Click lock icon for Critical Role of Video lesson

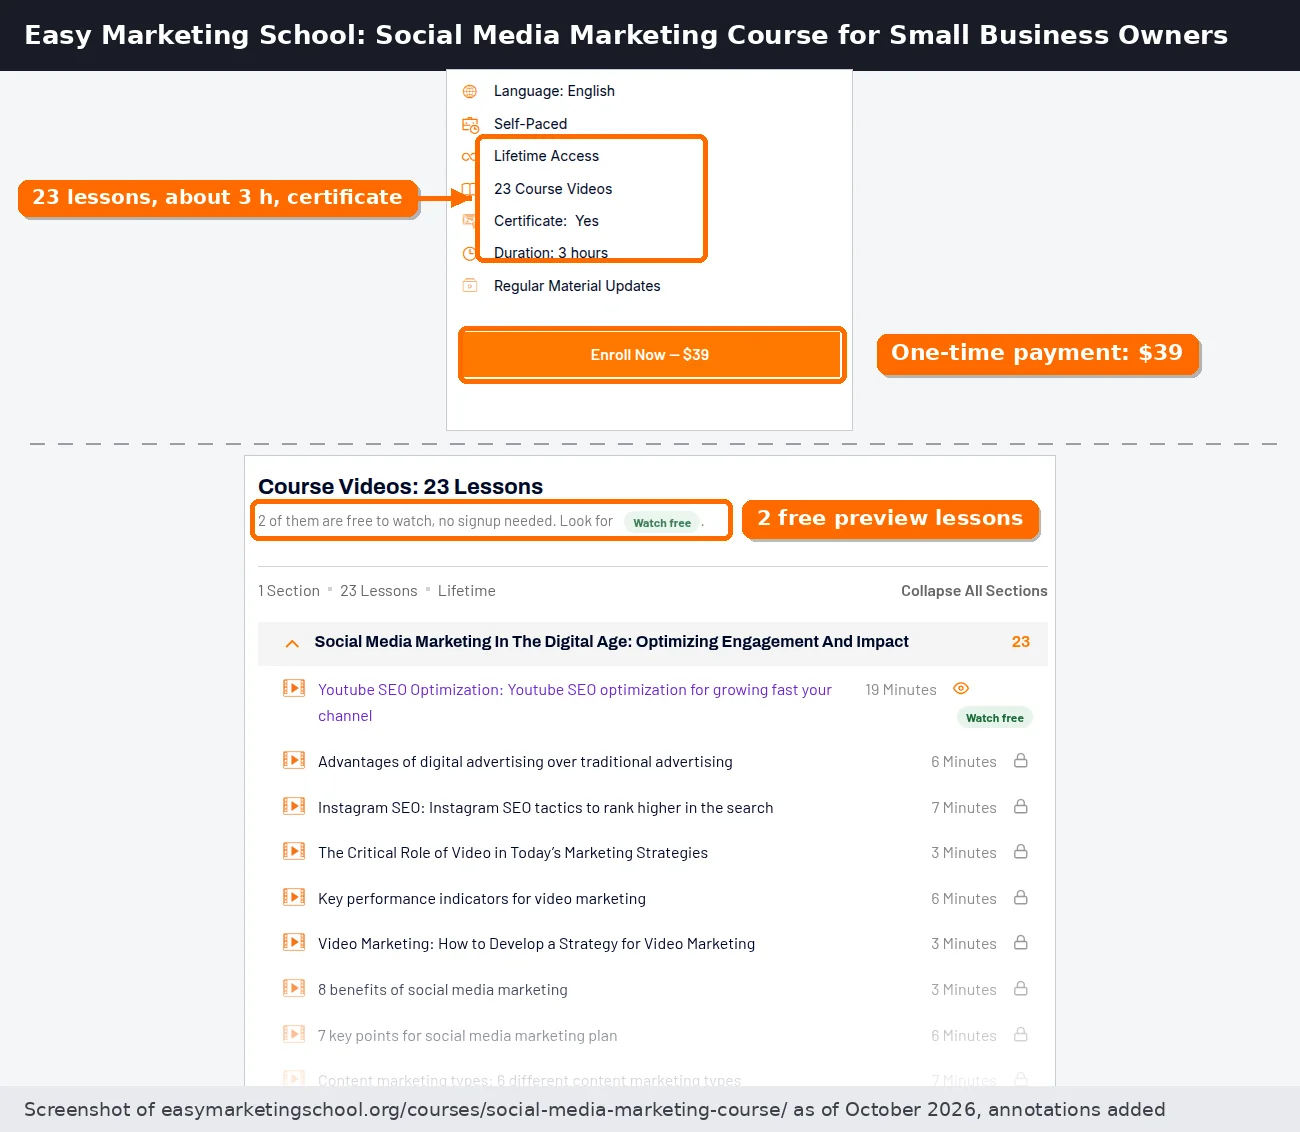[1021, 852]
